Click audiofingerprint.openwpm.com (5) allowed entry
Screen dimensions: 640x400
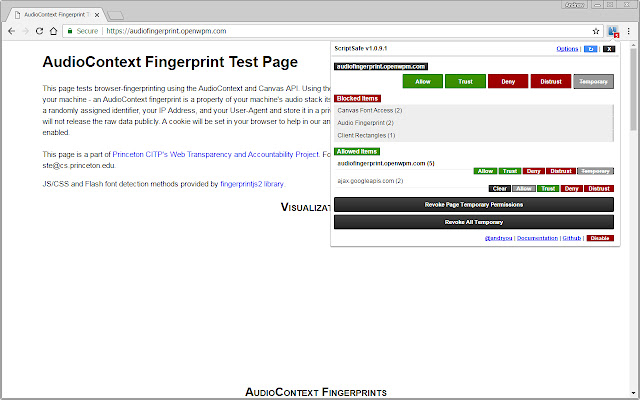click(386, 163)
